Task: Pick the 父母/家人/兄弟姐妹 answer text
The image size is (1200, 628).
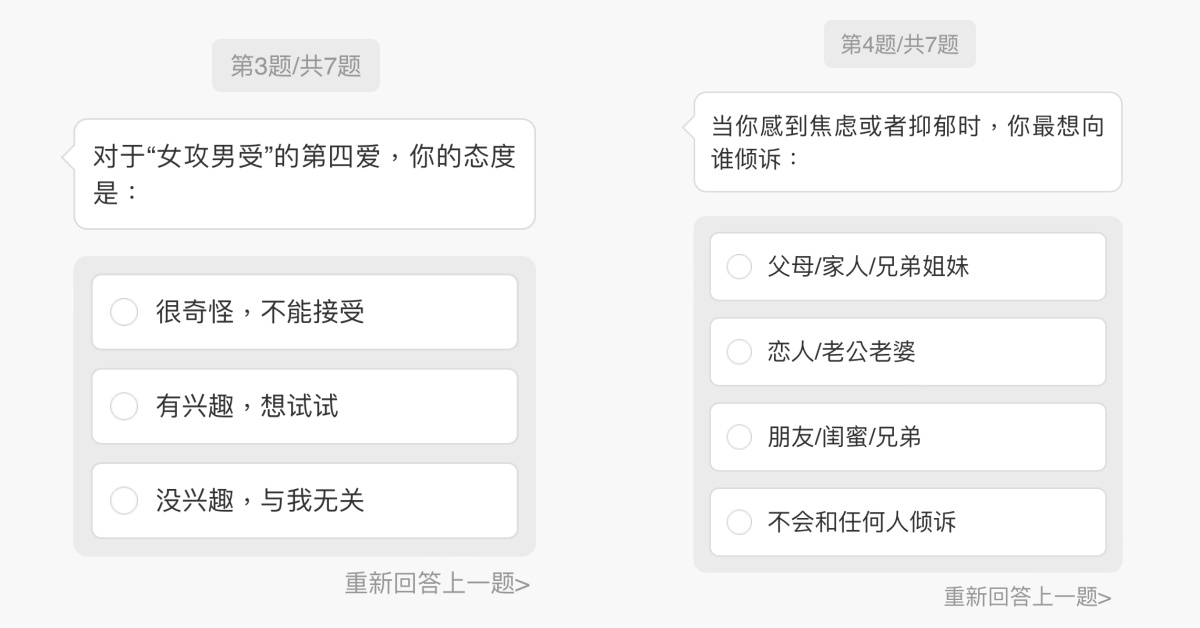Action: (868, 267)
